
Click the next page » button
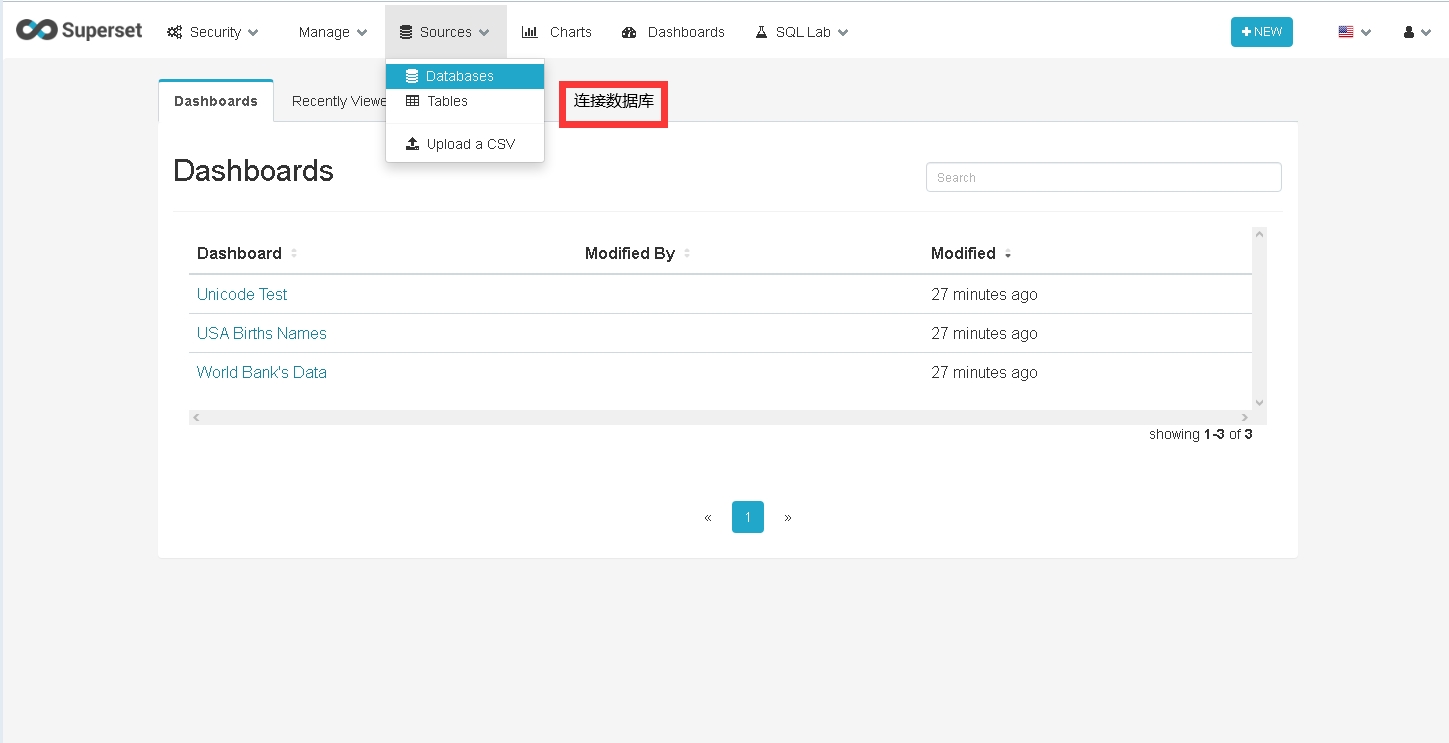pyautogui.click(x=788, y=517)
